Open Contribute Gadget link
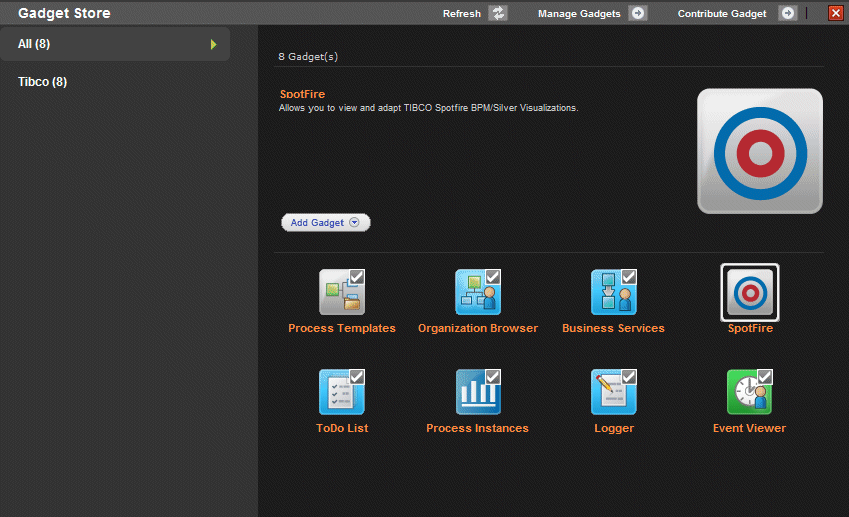The image size is (849, 517). (722, 14)
